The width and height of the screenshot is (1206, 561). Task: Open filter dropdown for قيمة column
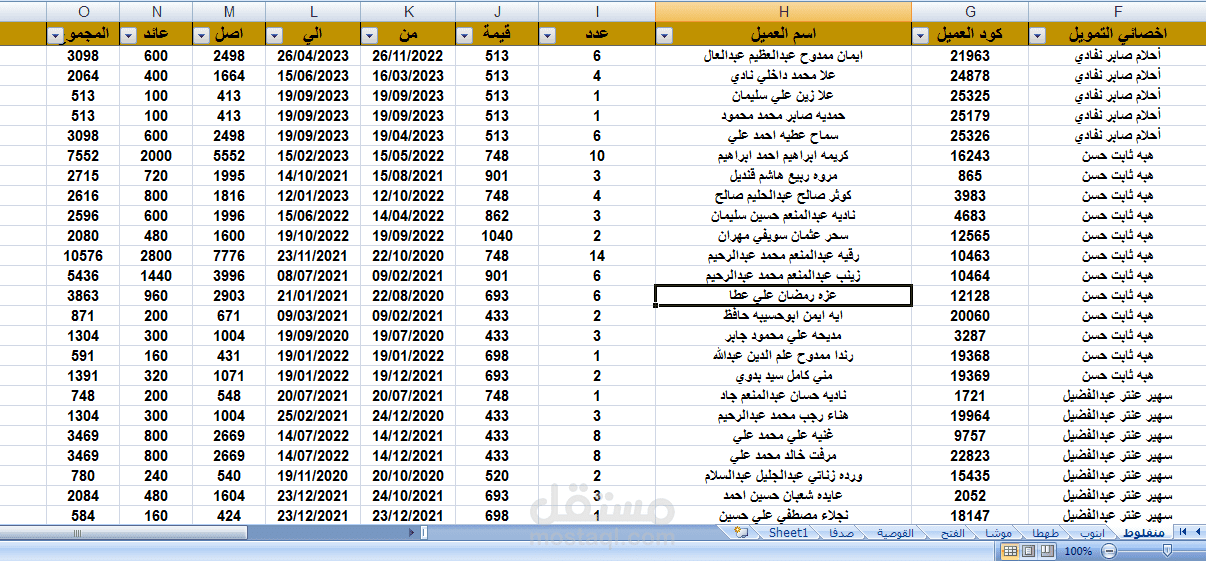(x=464, y=35)
